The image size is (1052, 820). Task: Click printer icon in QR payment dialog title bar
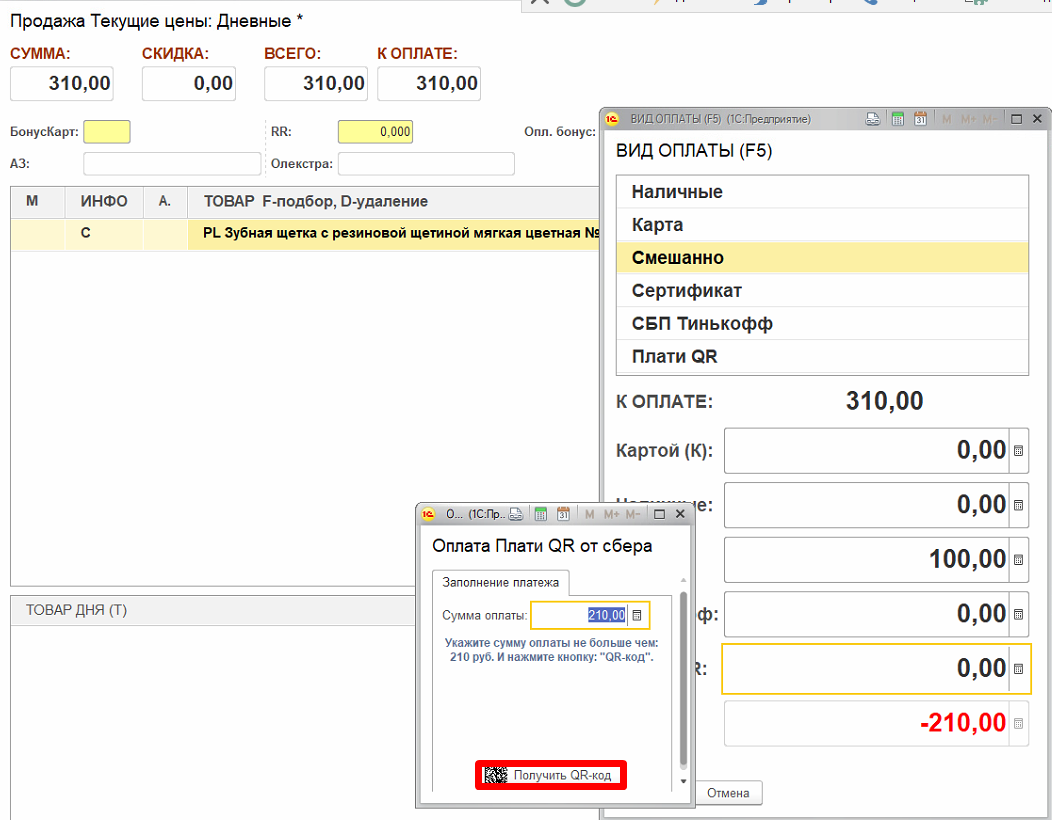(x=516, y=514)
